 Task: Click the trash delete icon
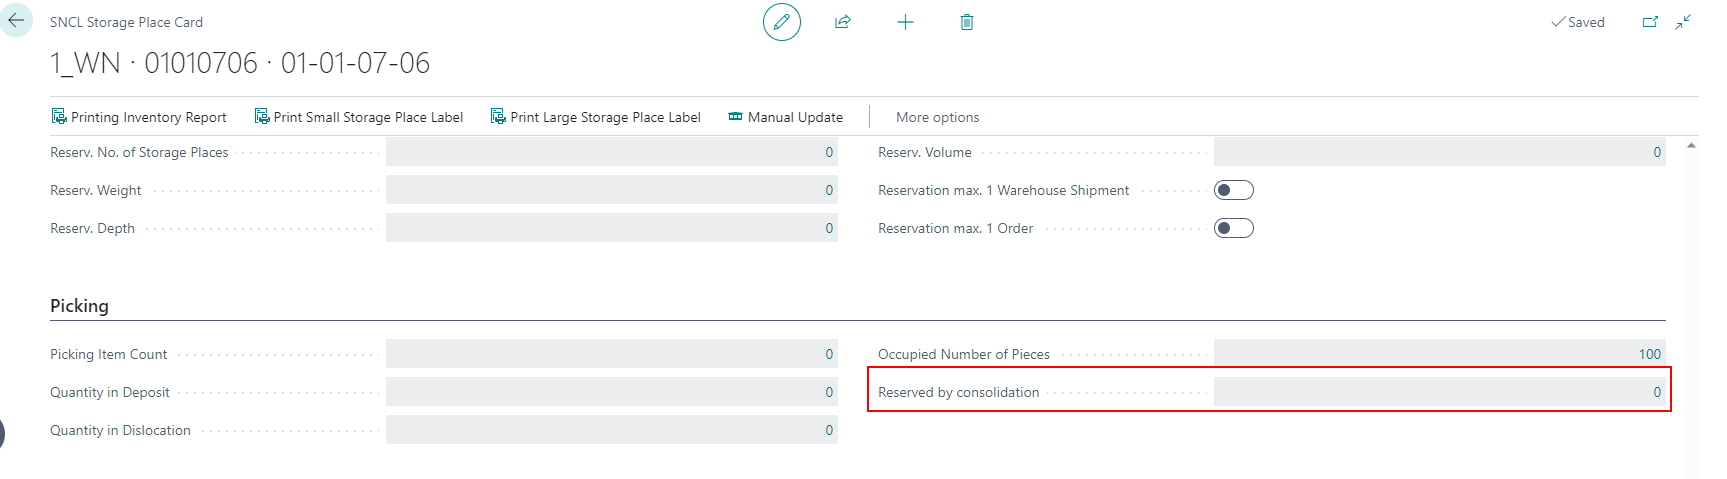(967, 22)
